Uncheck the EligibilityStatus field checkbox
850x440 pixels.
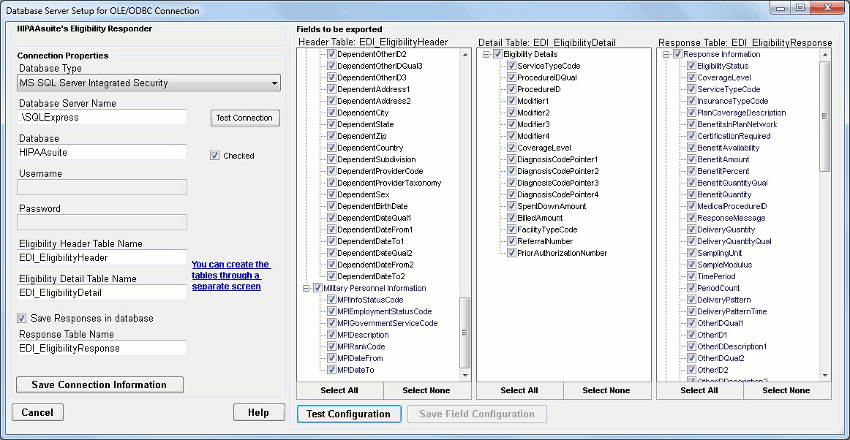[690, 65]
